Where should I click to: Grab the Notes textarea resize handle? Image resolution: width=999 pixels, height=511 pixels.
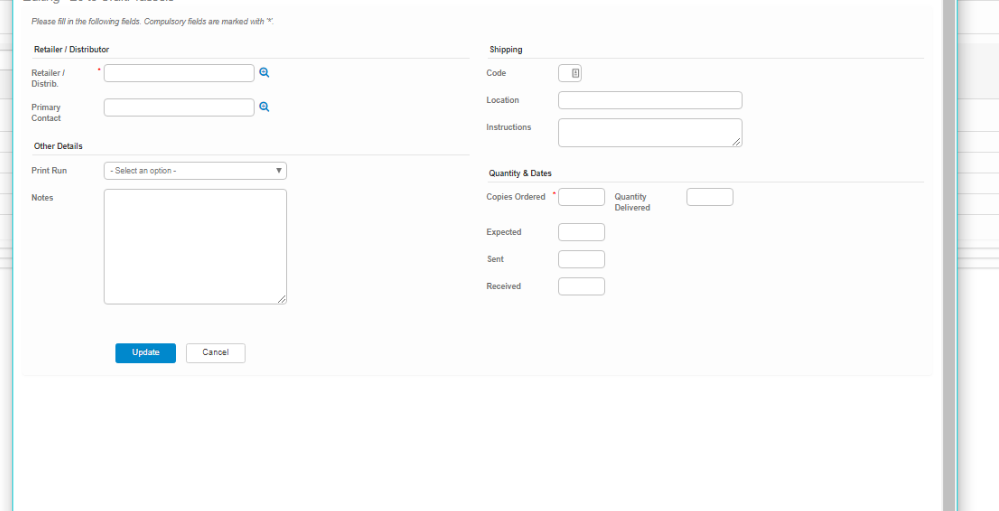tap(282, 299)
